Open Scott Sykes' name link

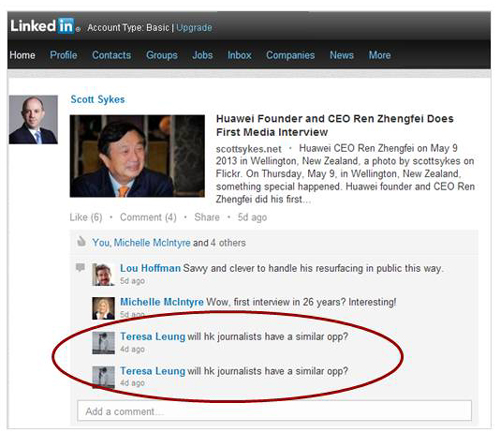coord(98,99)
